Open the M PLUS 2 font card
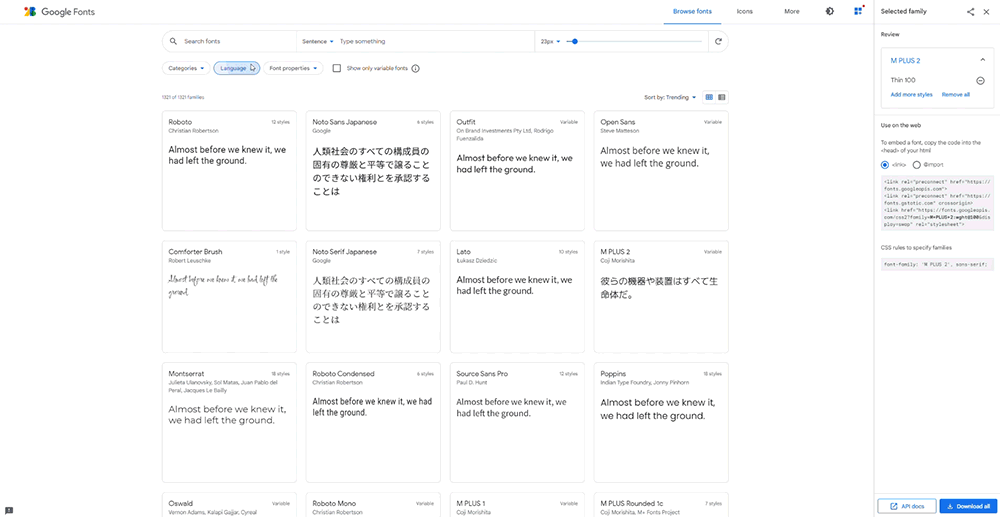This screenshot has width=1000, height=518. point(661,297)
